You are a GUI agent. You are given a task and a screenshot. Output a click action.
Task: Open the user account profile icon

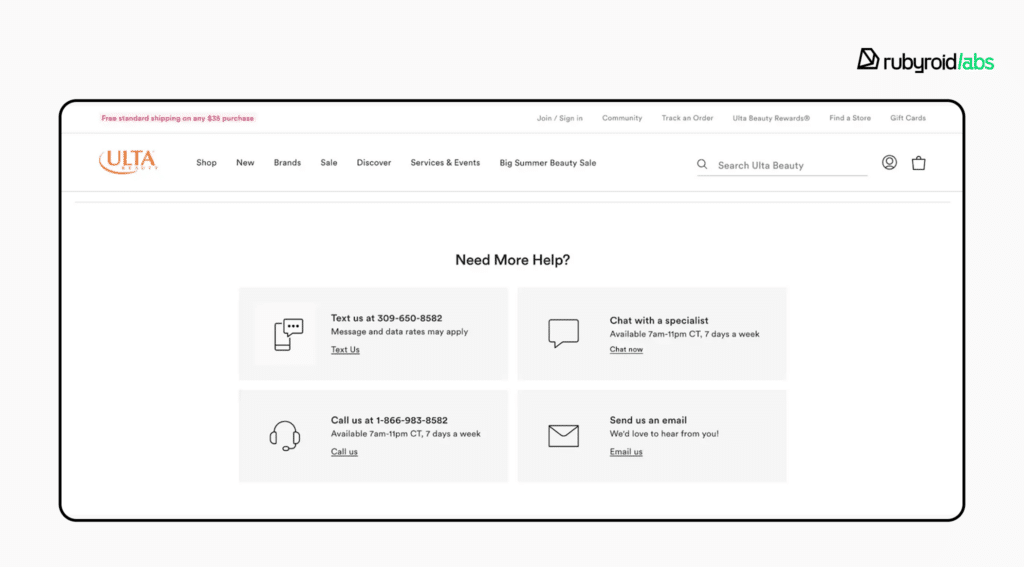[x=889, y=163]
